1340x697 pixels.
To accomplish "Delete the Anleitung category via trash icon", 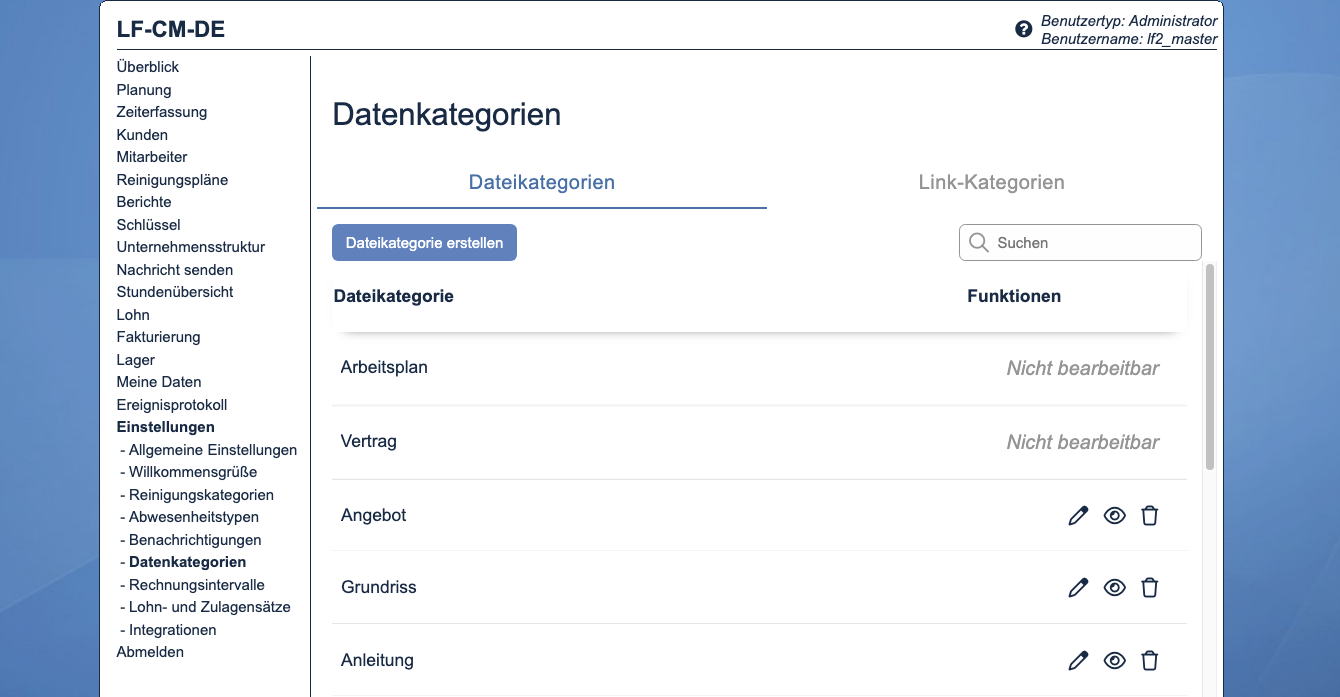I will tap(1149, 660).
